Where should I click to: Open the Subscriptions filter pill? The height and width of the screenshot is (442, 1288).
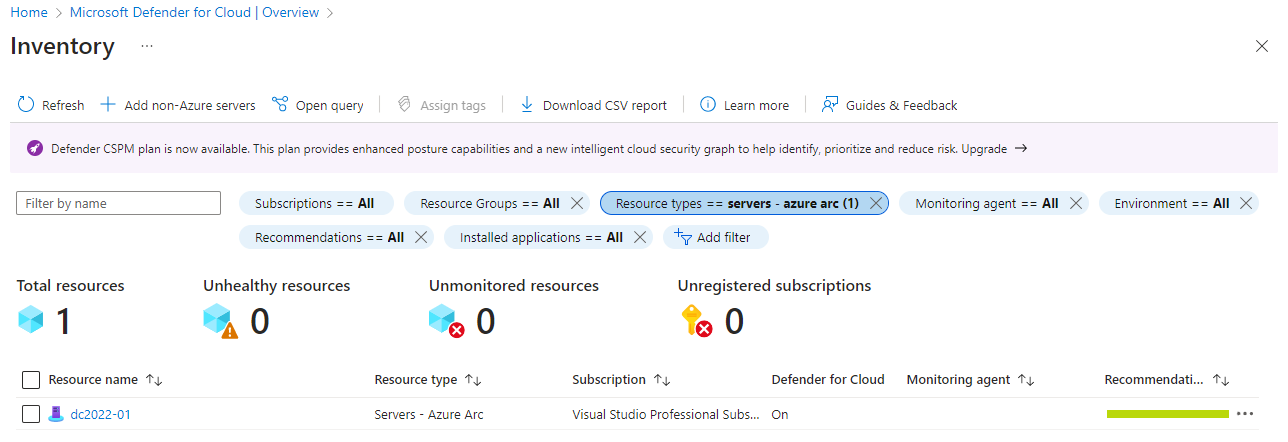315,203
